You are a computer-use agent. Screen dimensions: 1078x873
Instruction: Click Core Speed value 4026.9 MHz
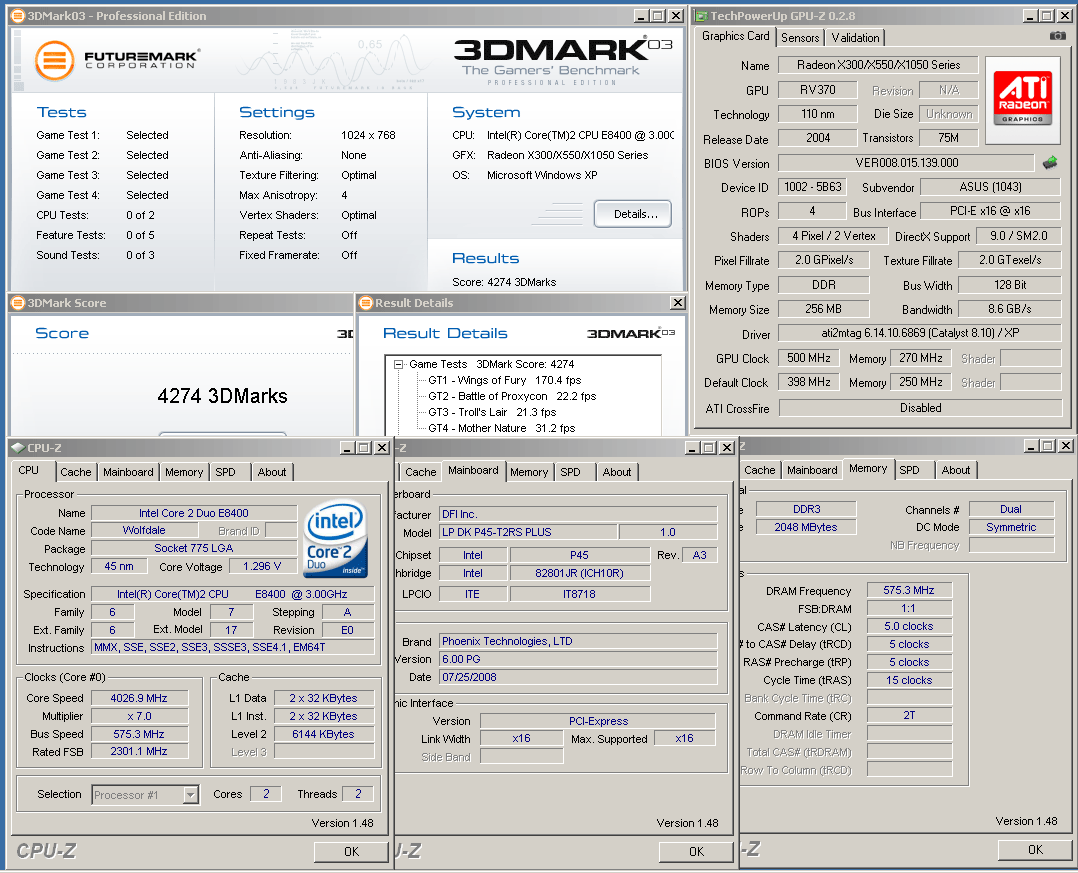click(139, 698)
